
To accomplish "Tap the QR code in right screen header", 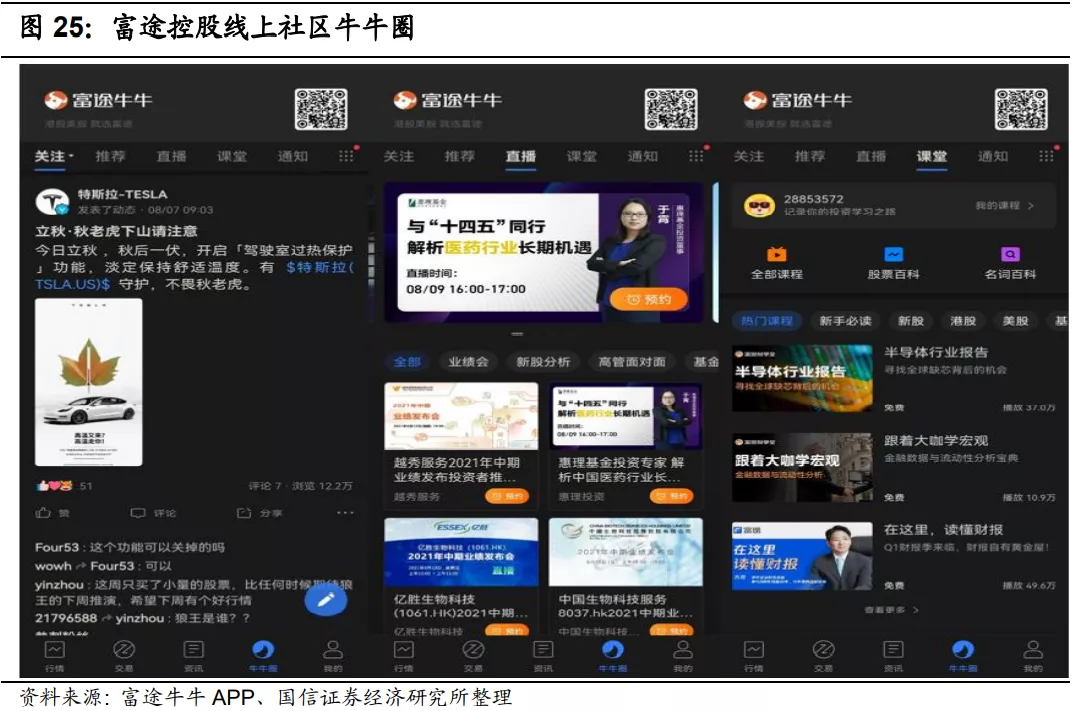I will 1021,109.
